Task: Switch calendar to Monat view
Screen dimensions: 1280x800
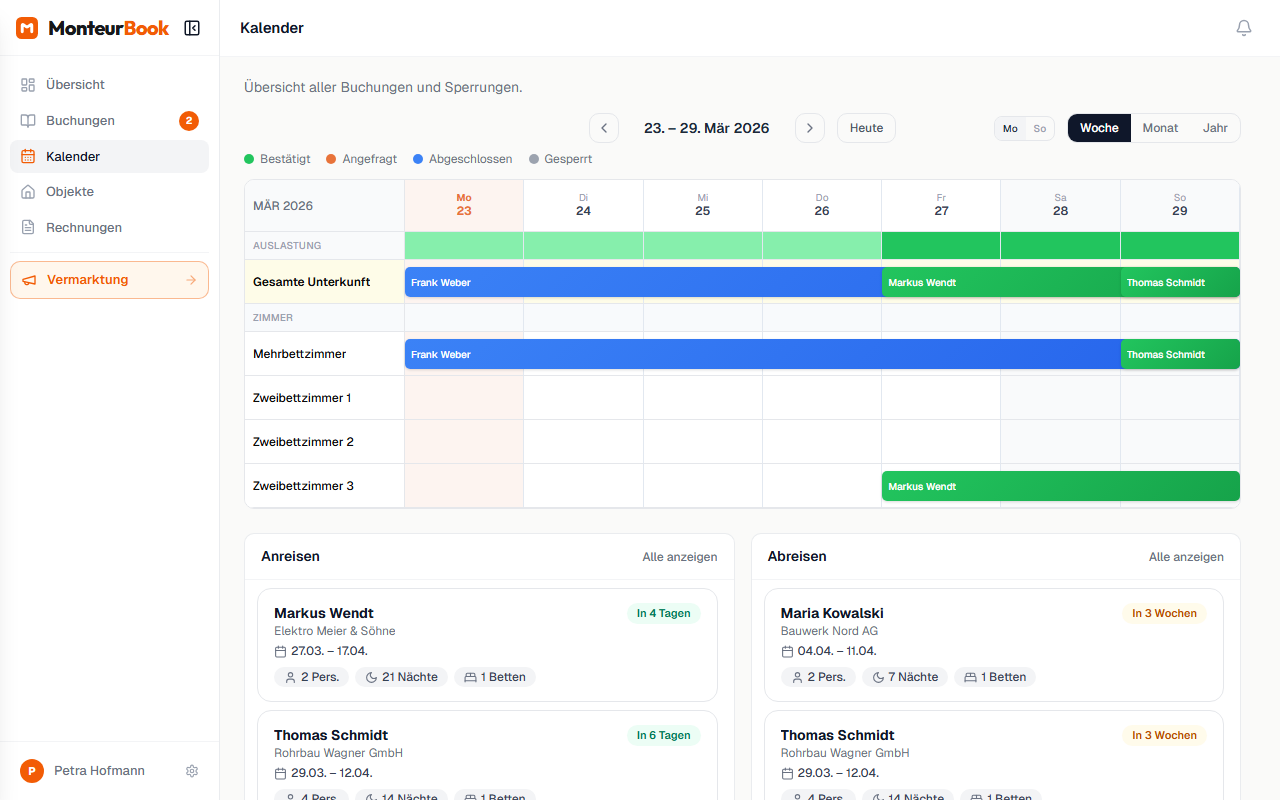Action: pos(1160,128)
